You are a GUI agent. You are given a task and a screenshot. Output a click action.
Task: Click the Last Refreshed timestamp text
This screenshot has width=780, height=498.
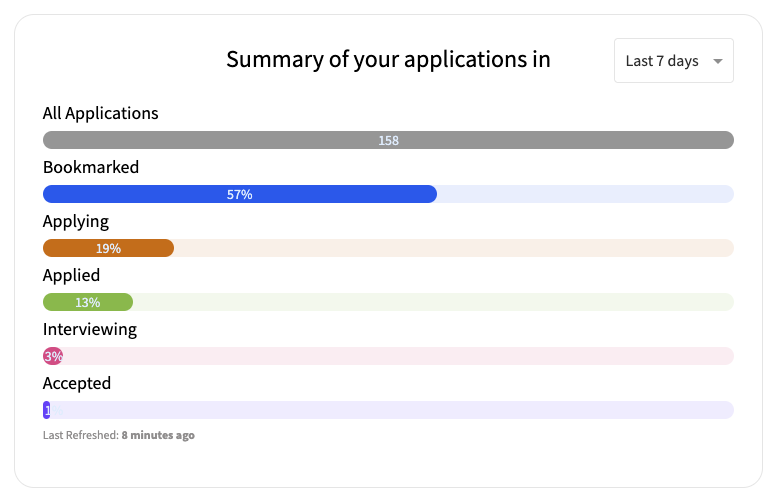pos(118,435)
